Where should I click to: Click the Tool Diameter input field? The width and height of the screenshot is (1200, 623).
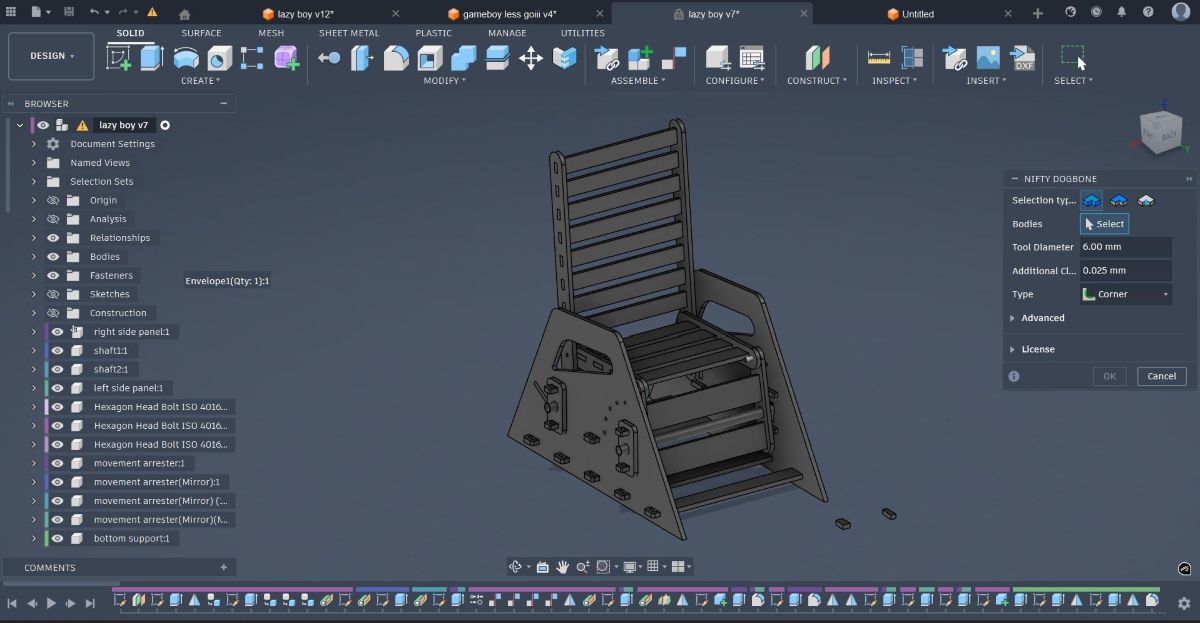pos(1126,246)
